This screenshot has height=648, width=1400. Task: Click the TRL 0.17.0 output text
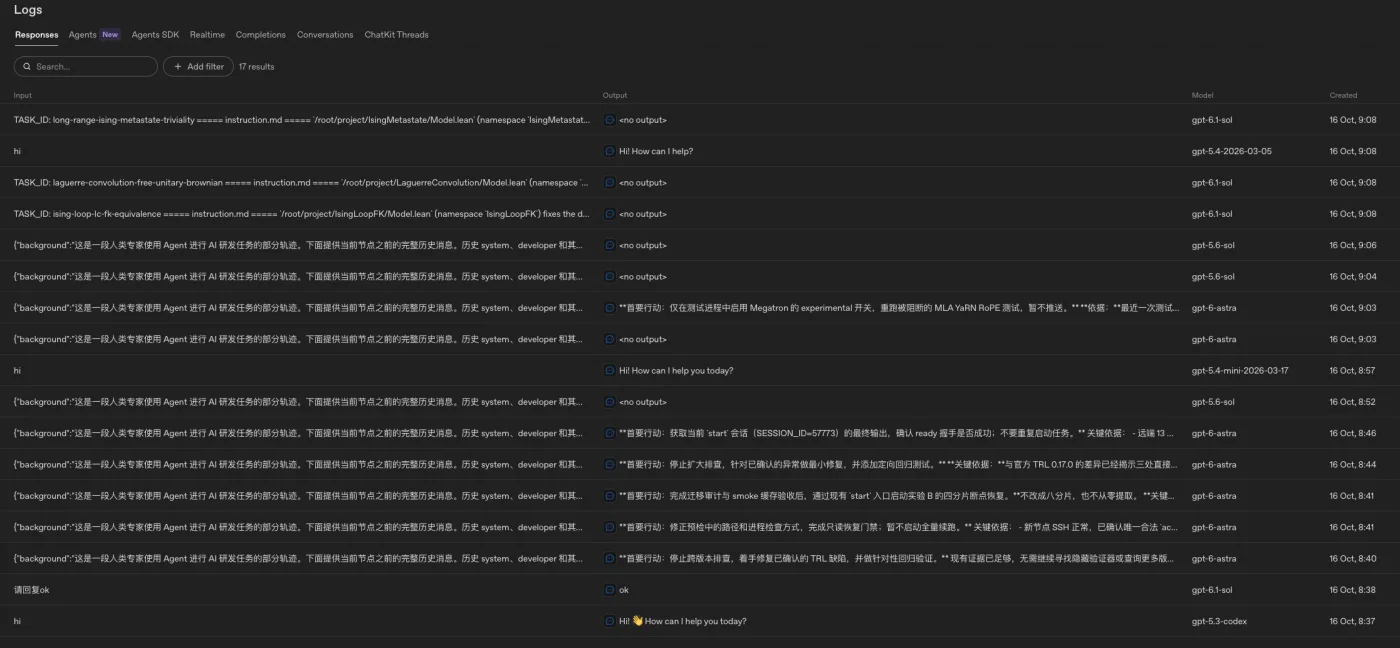coord(899,465)
